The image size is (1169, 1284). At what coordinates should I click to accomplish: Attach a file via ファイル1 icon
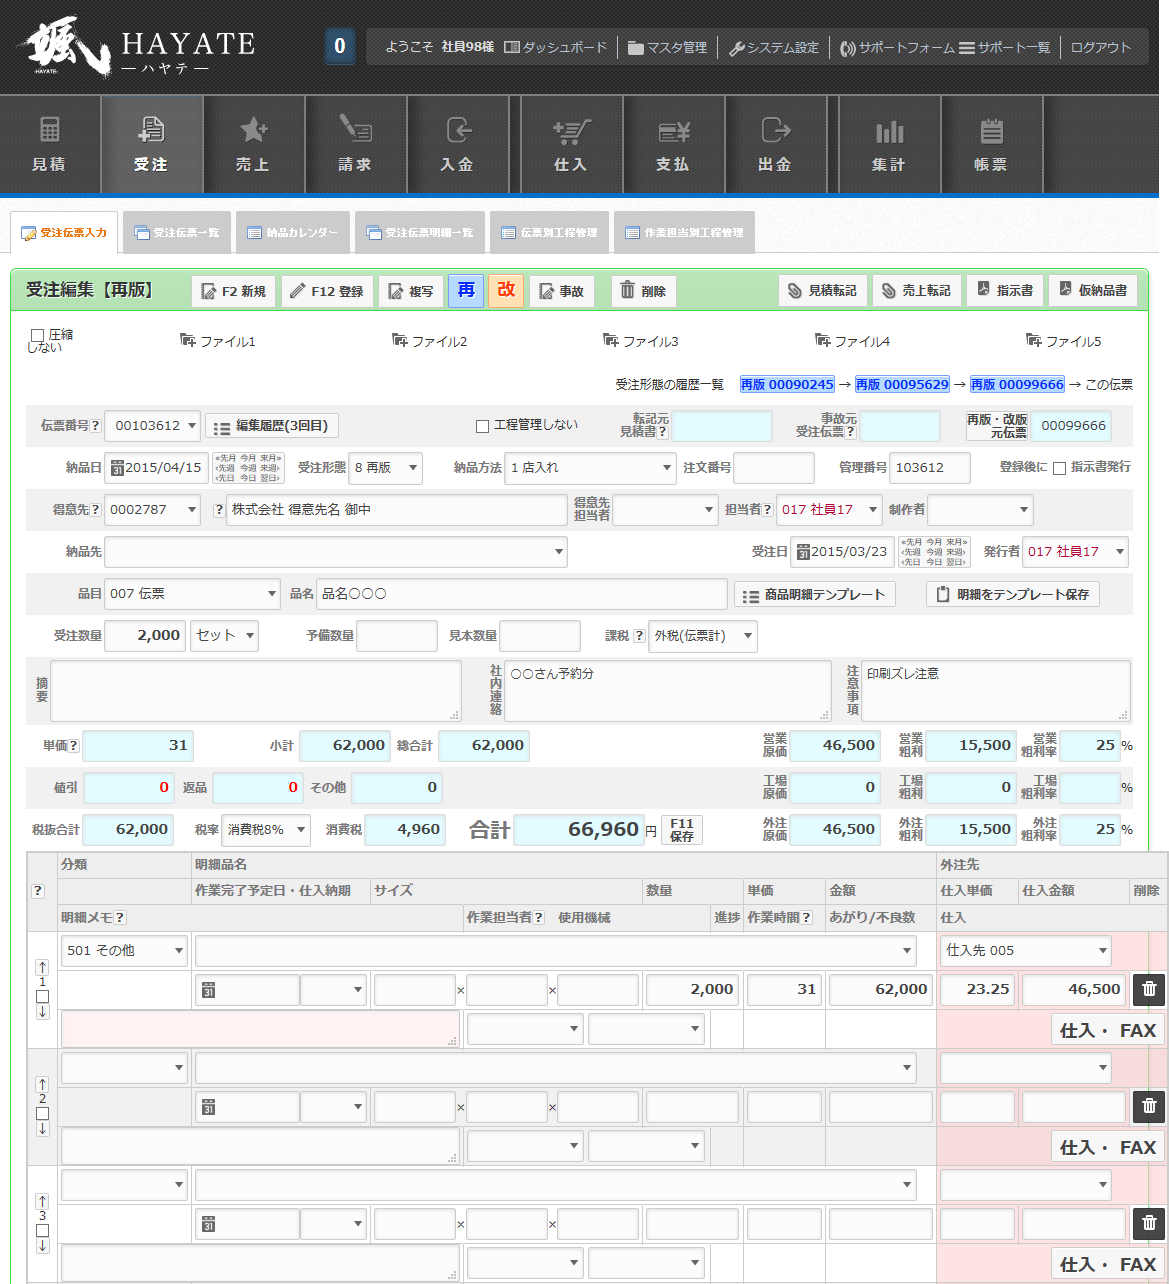click(188, 341)
